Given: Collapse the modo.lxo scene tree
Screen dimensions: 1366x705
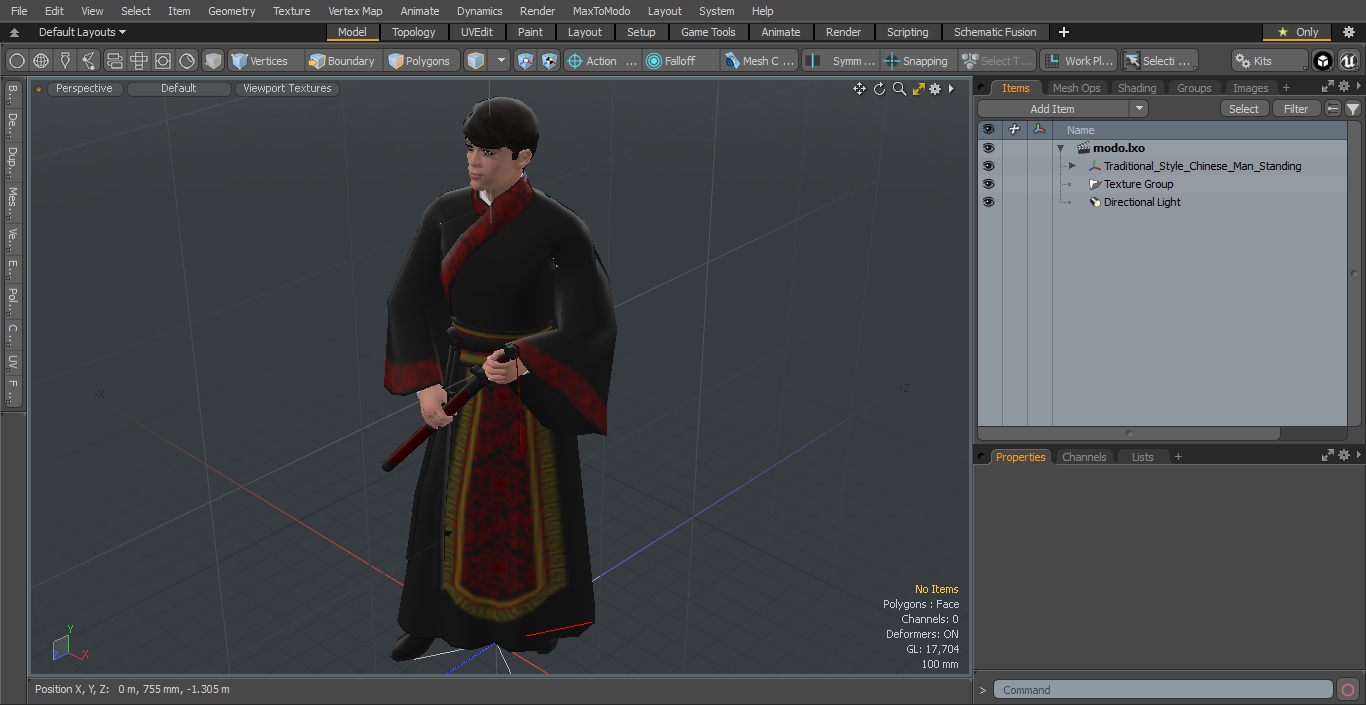Looking at the screenshot, I should (1060, 148).
